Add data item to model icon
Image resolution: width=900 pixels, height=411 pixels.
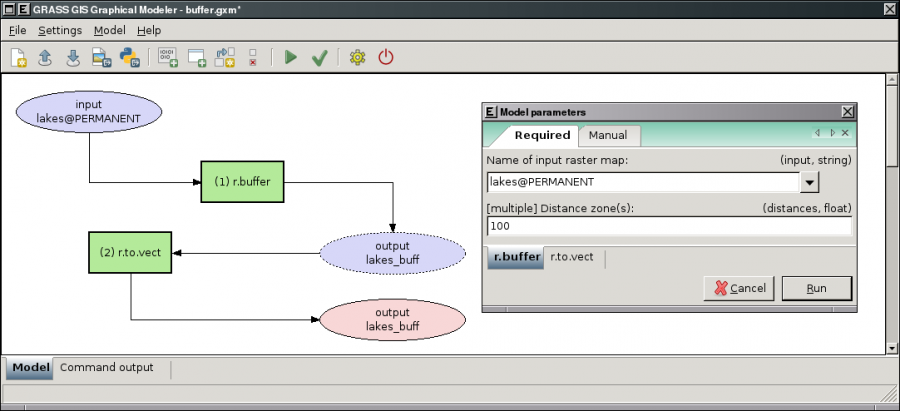coord(196,57)
